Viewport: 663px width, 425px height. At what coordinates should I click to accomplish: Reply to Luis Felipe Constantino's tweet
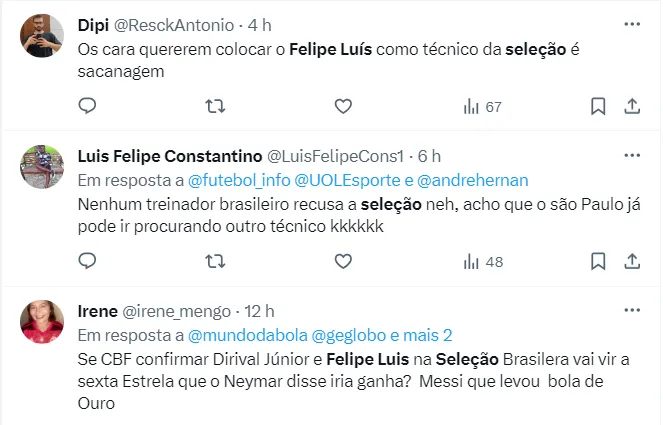point(88,261)
